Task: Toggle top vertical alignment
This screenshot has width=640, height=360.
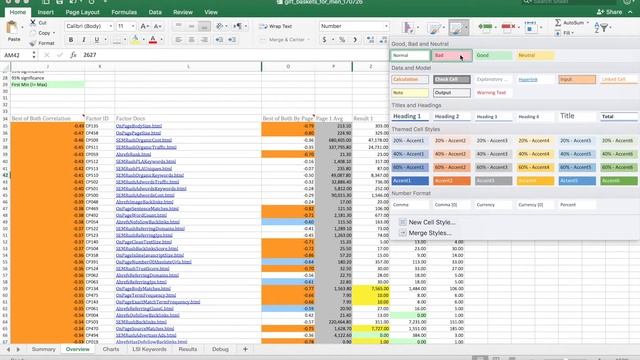Action: (x=178, y=26)
